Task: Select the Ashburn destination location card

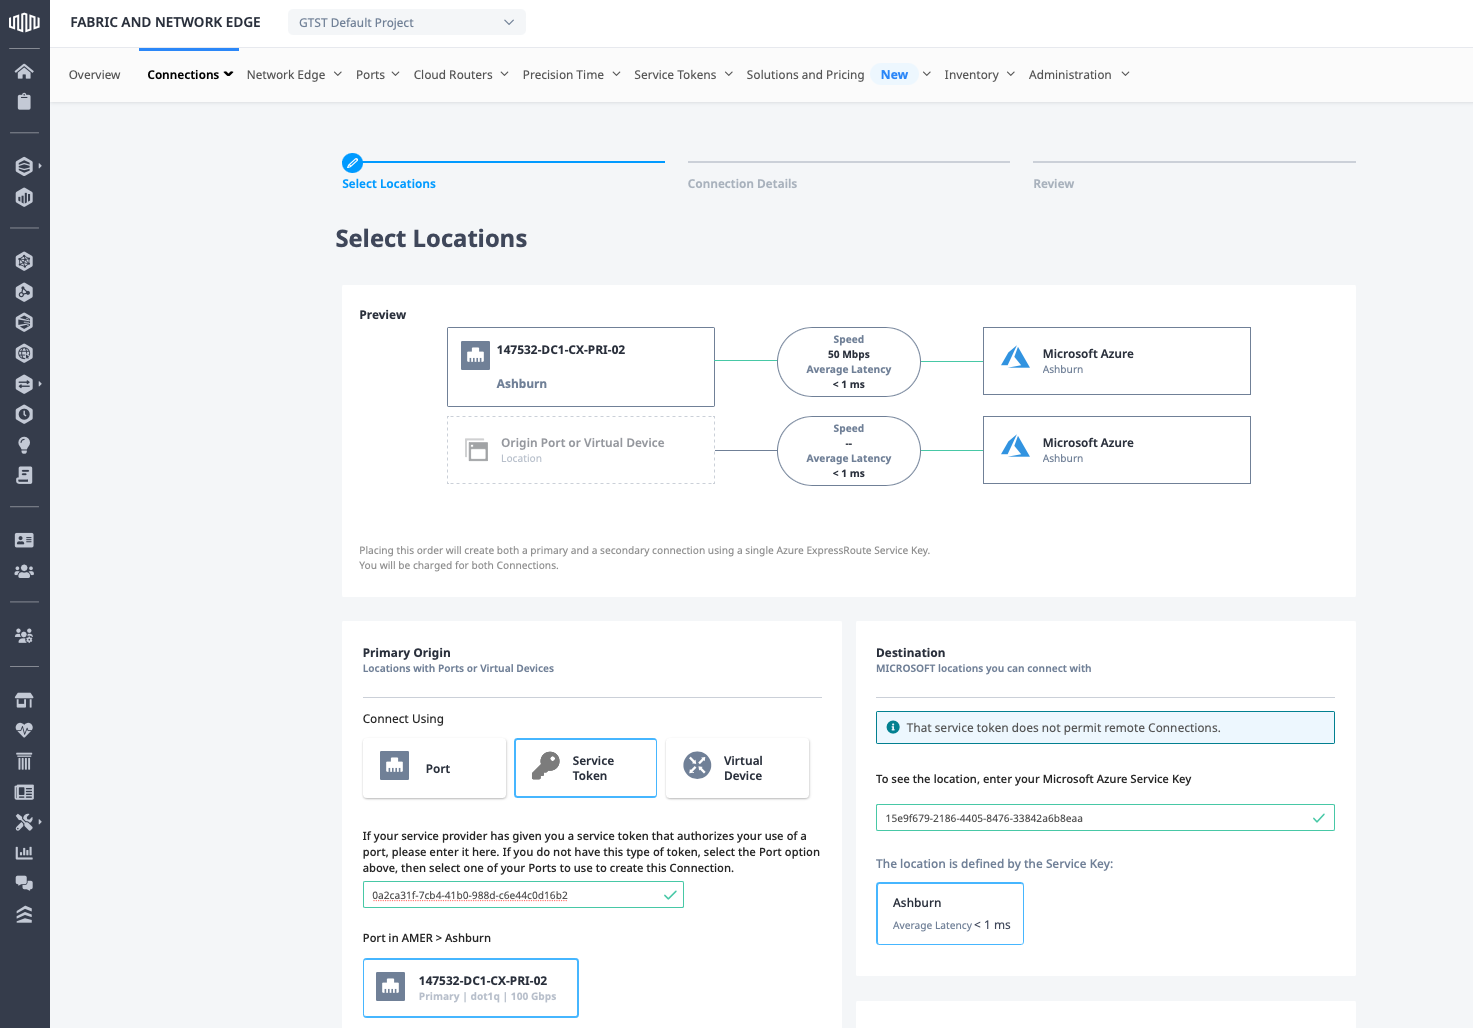Action: 950,913
